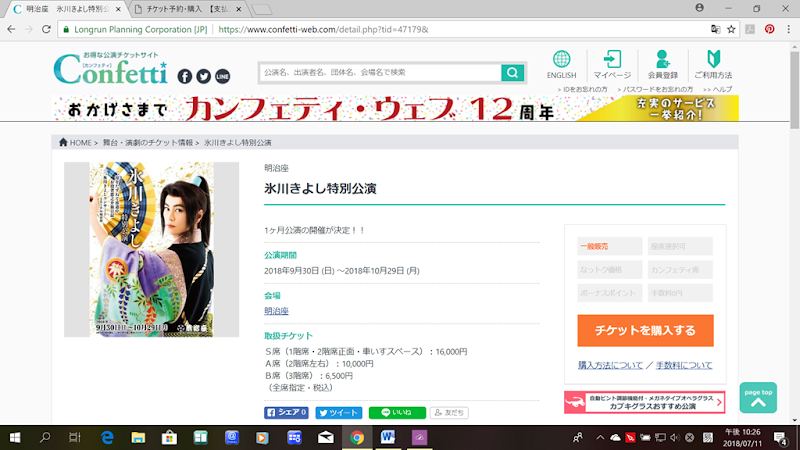Screen dimensions: 800x450
Task: Open Confetti Twitter page icon
Action: (x=204, y=77)
